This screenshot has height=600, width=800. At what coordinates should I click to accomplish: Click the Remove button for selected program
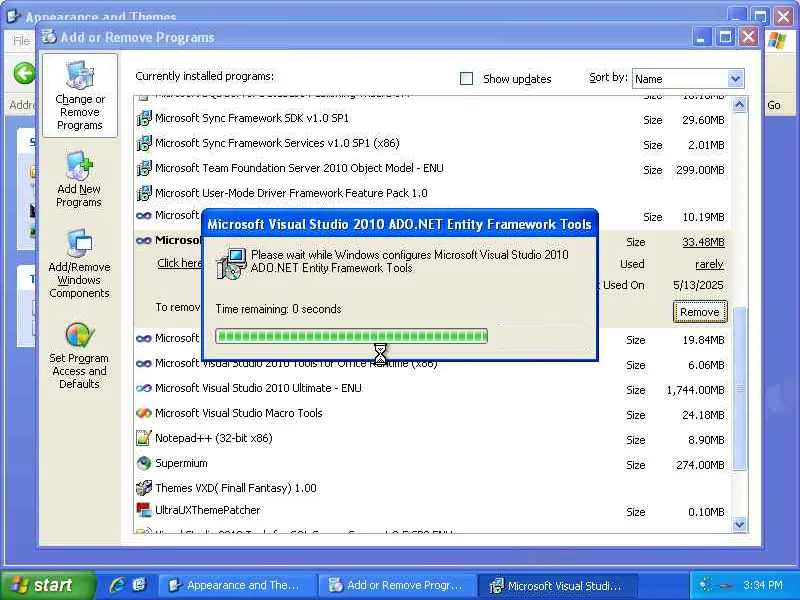pos(699,312)
